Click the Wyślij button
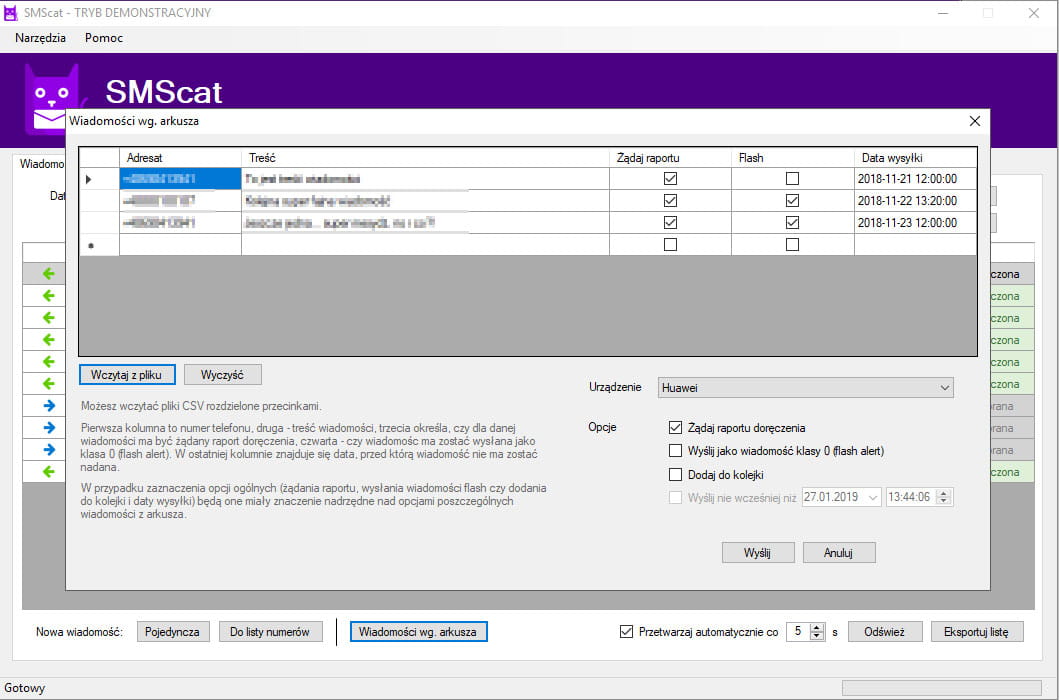 (758, 553)
